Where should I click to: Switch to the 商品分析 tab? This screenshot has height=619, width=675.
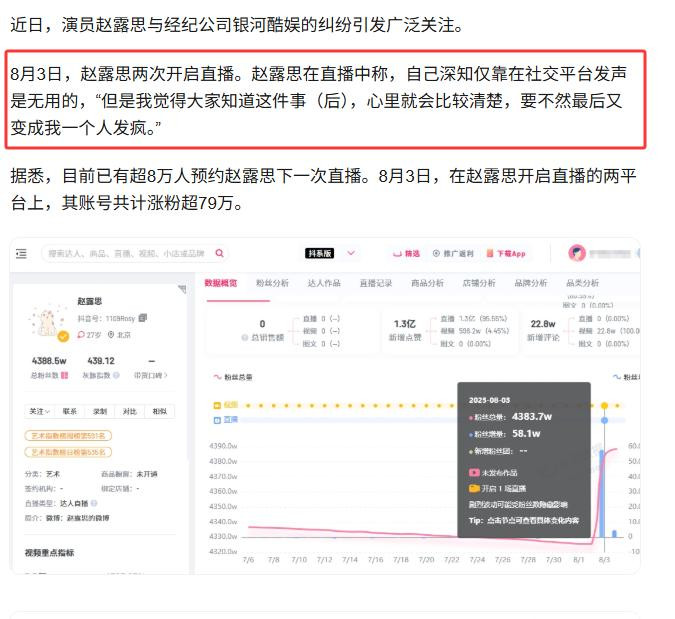[427, 283]
